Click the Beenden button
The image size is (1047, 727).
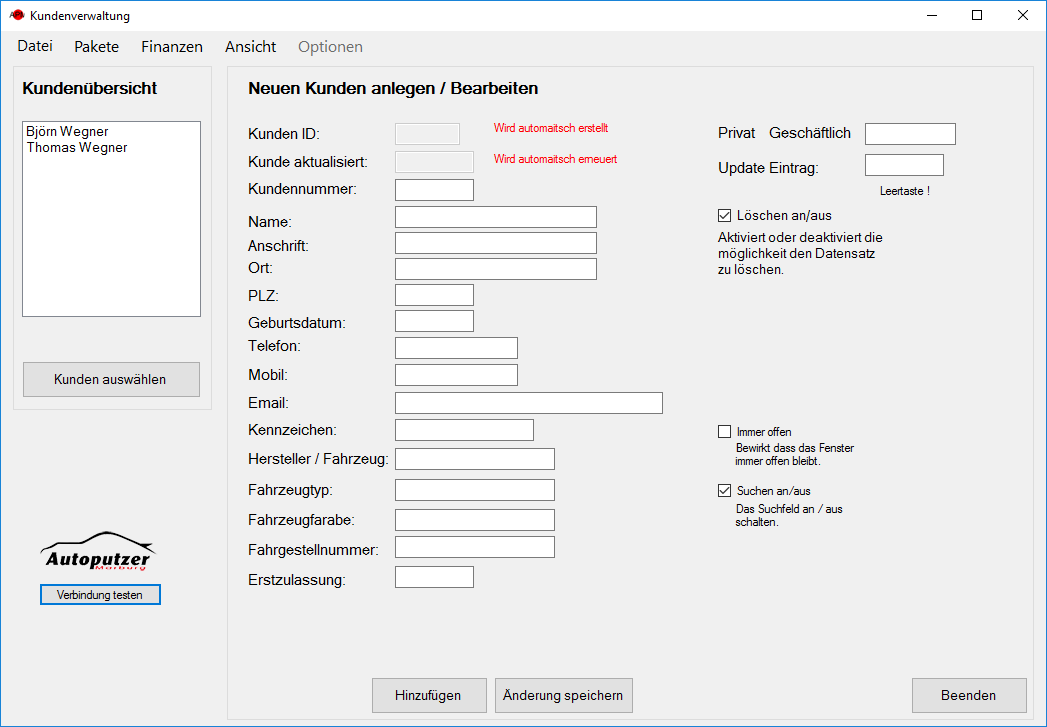pos(968,696)
